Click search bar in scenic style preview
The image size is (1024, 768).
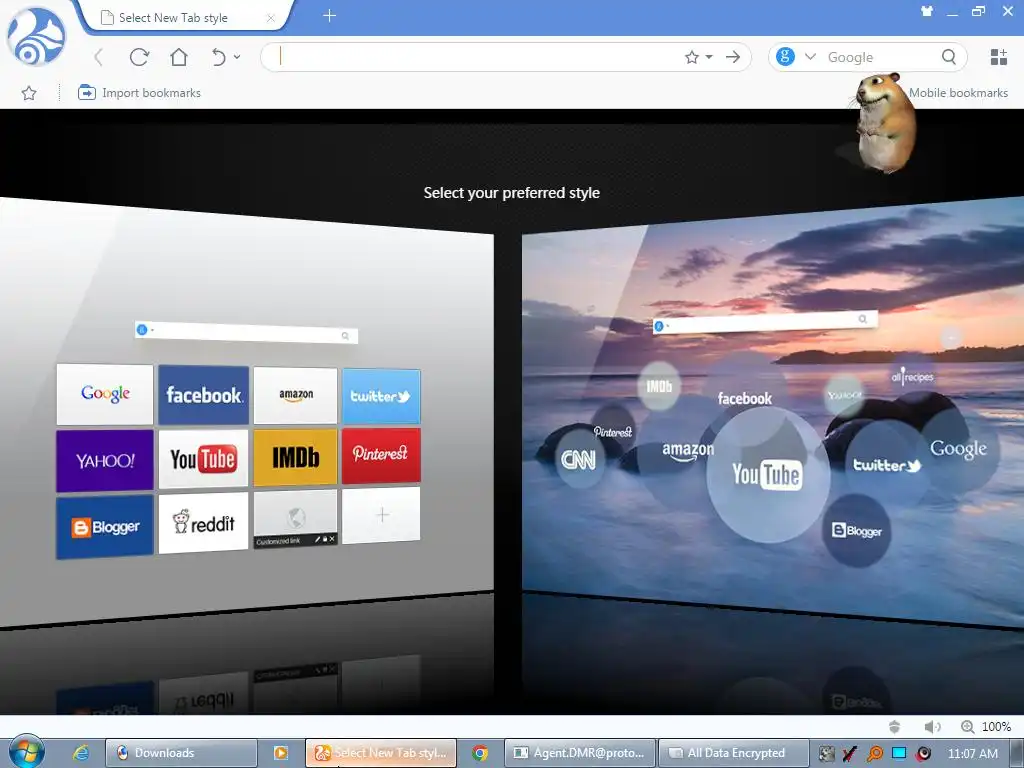tap(765, 322)
